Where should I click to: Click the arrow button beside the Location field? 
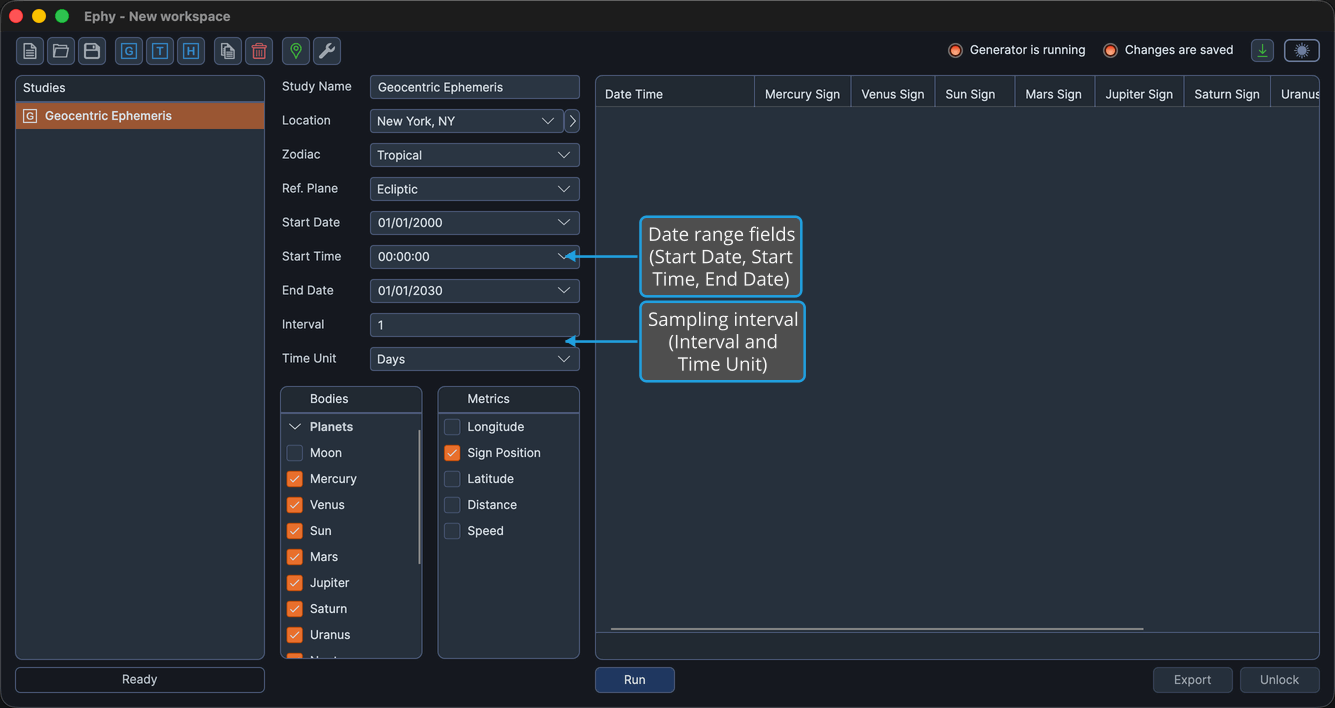coord(572,121)
